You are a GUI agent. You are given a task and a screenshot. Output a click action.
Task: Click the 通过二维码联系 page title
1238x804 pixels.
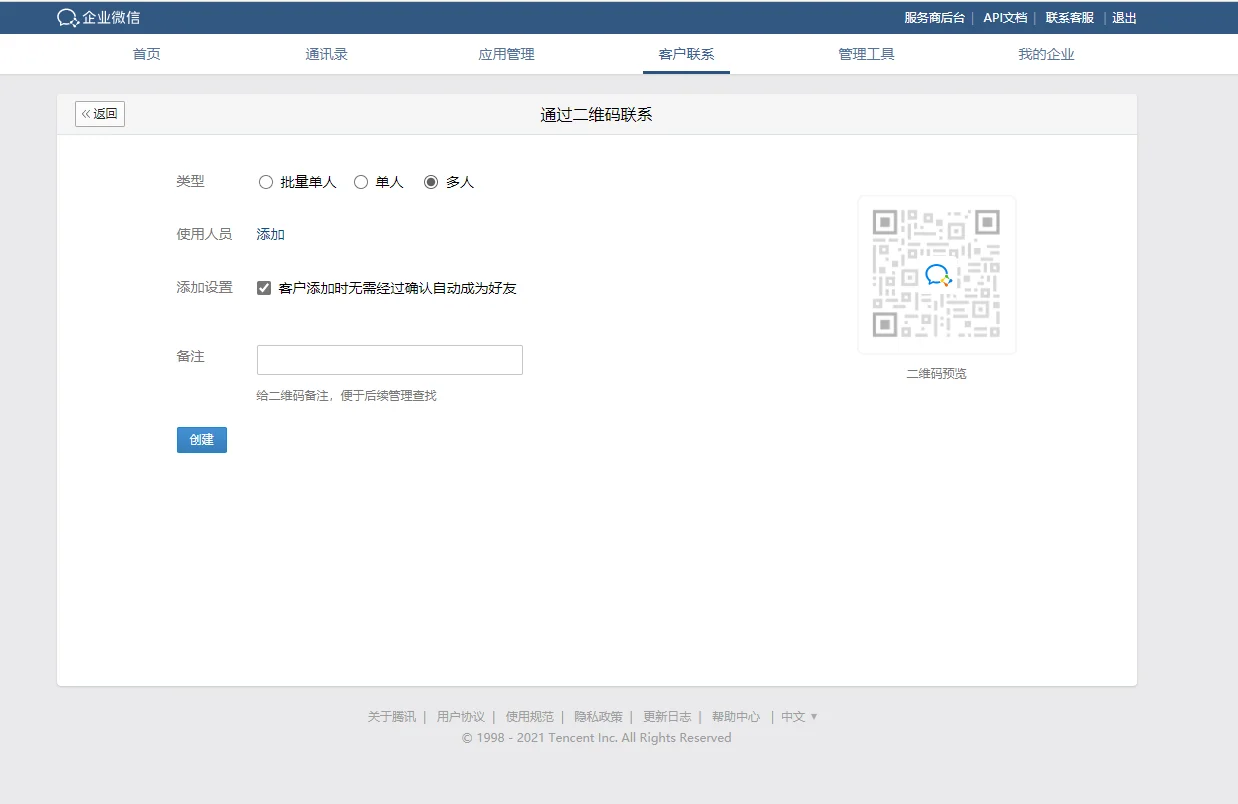tap(596, 115)
